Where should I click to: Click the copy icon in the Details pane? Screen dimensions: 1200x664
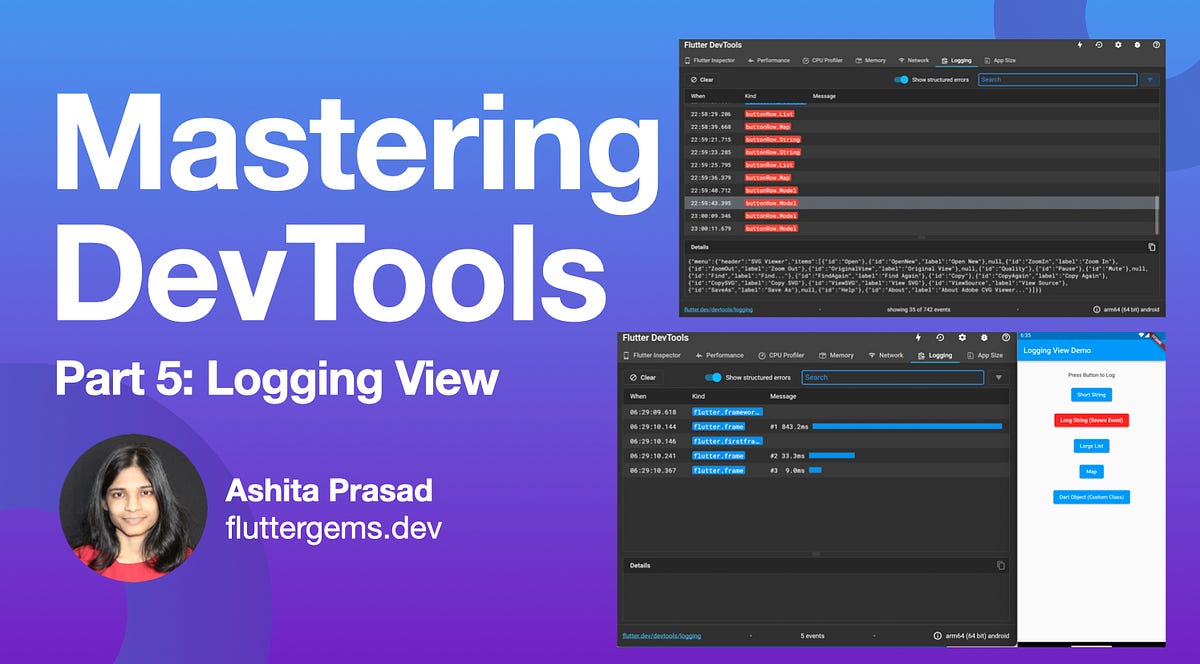1152,245
